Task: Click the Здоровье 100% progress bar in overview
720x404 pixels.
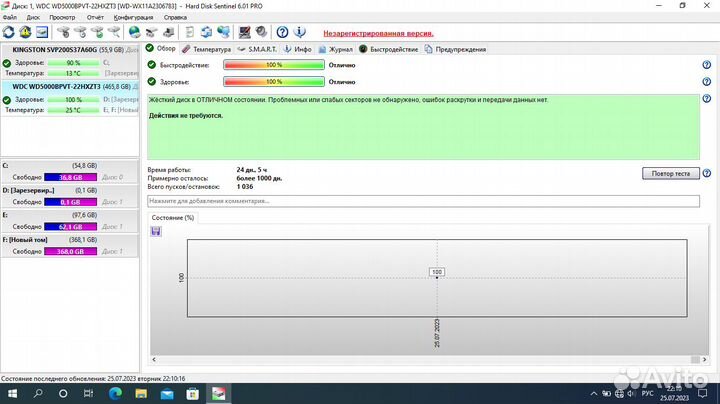Action: click(274, 82)
